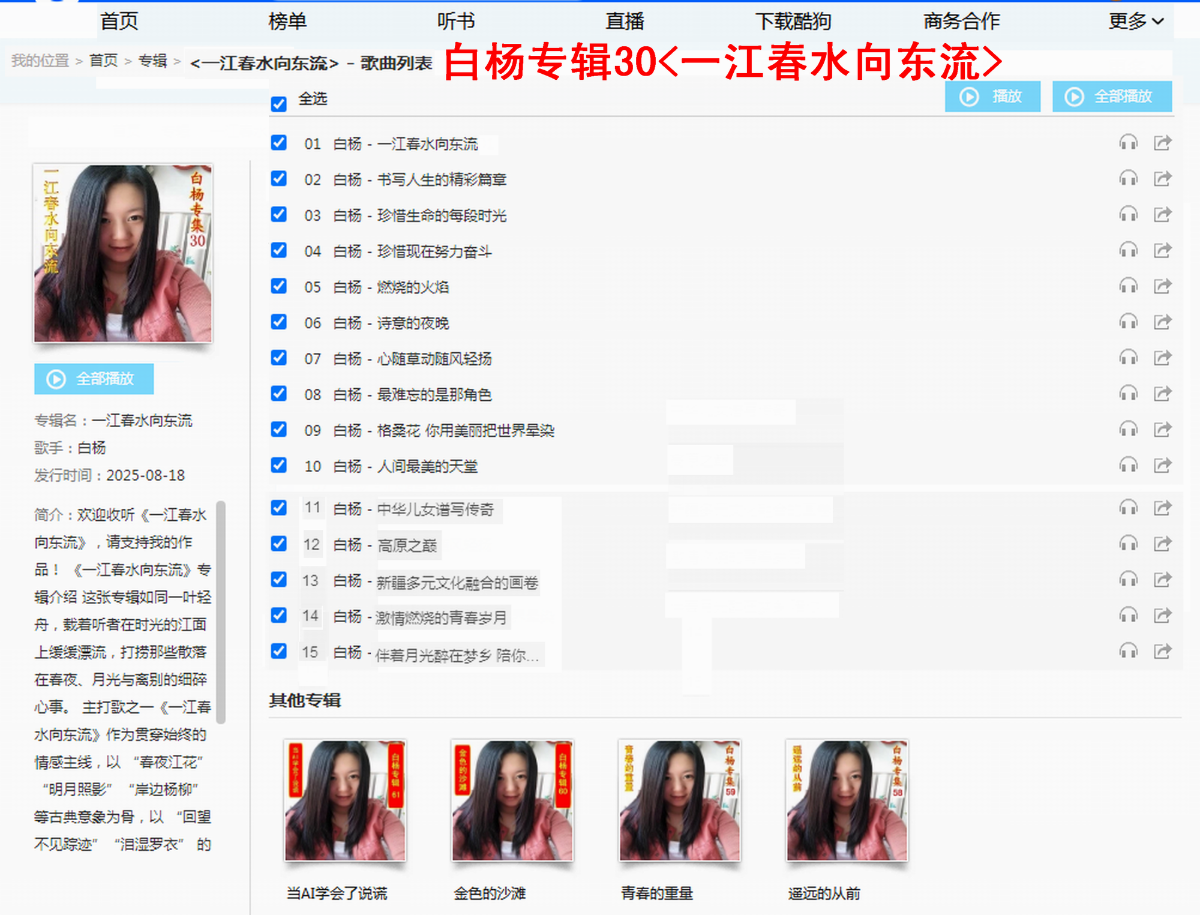Share song 激情燃烧的青春岁月

(1162, 616)
